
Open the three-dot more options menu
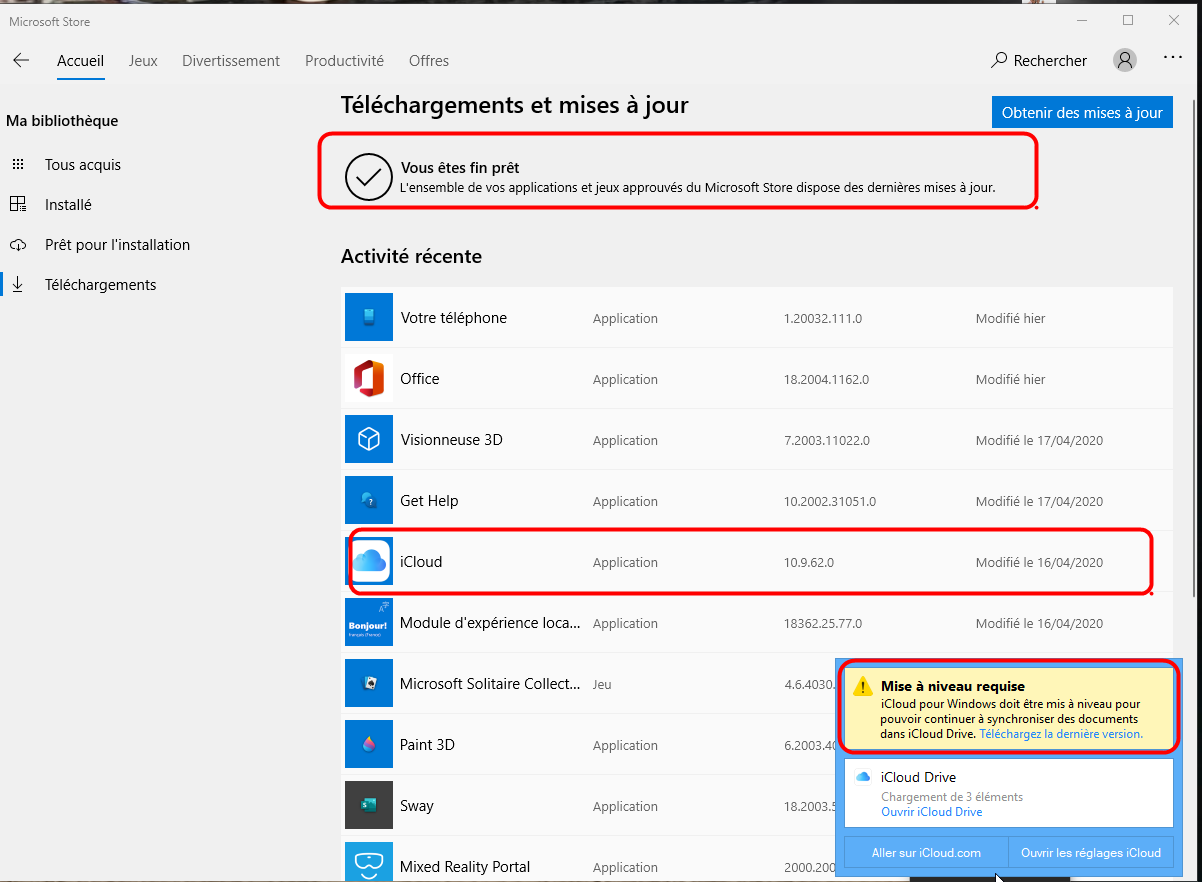click(1173, 59)
